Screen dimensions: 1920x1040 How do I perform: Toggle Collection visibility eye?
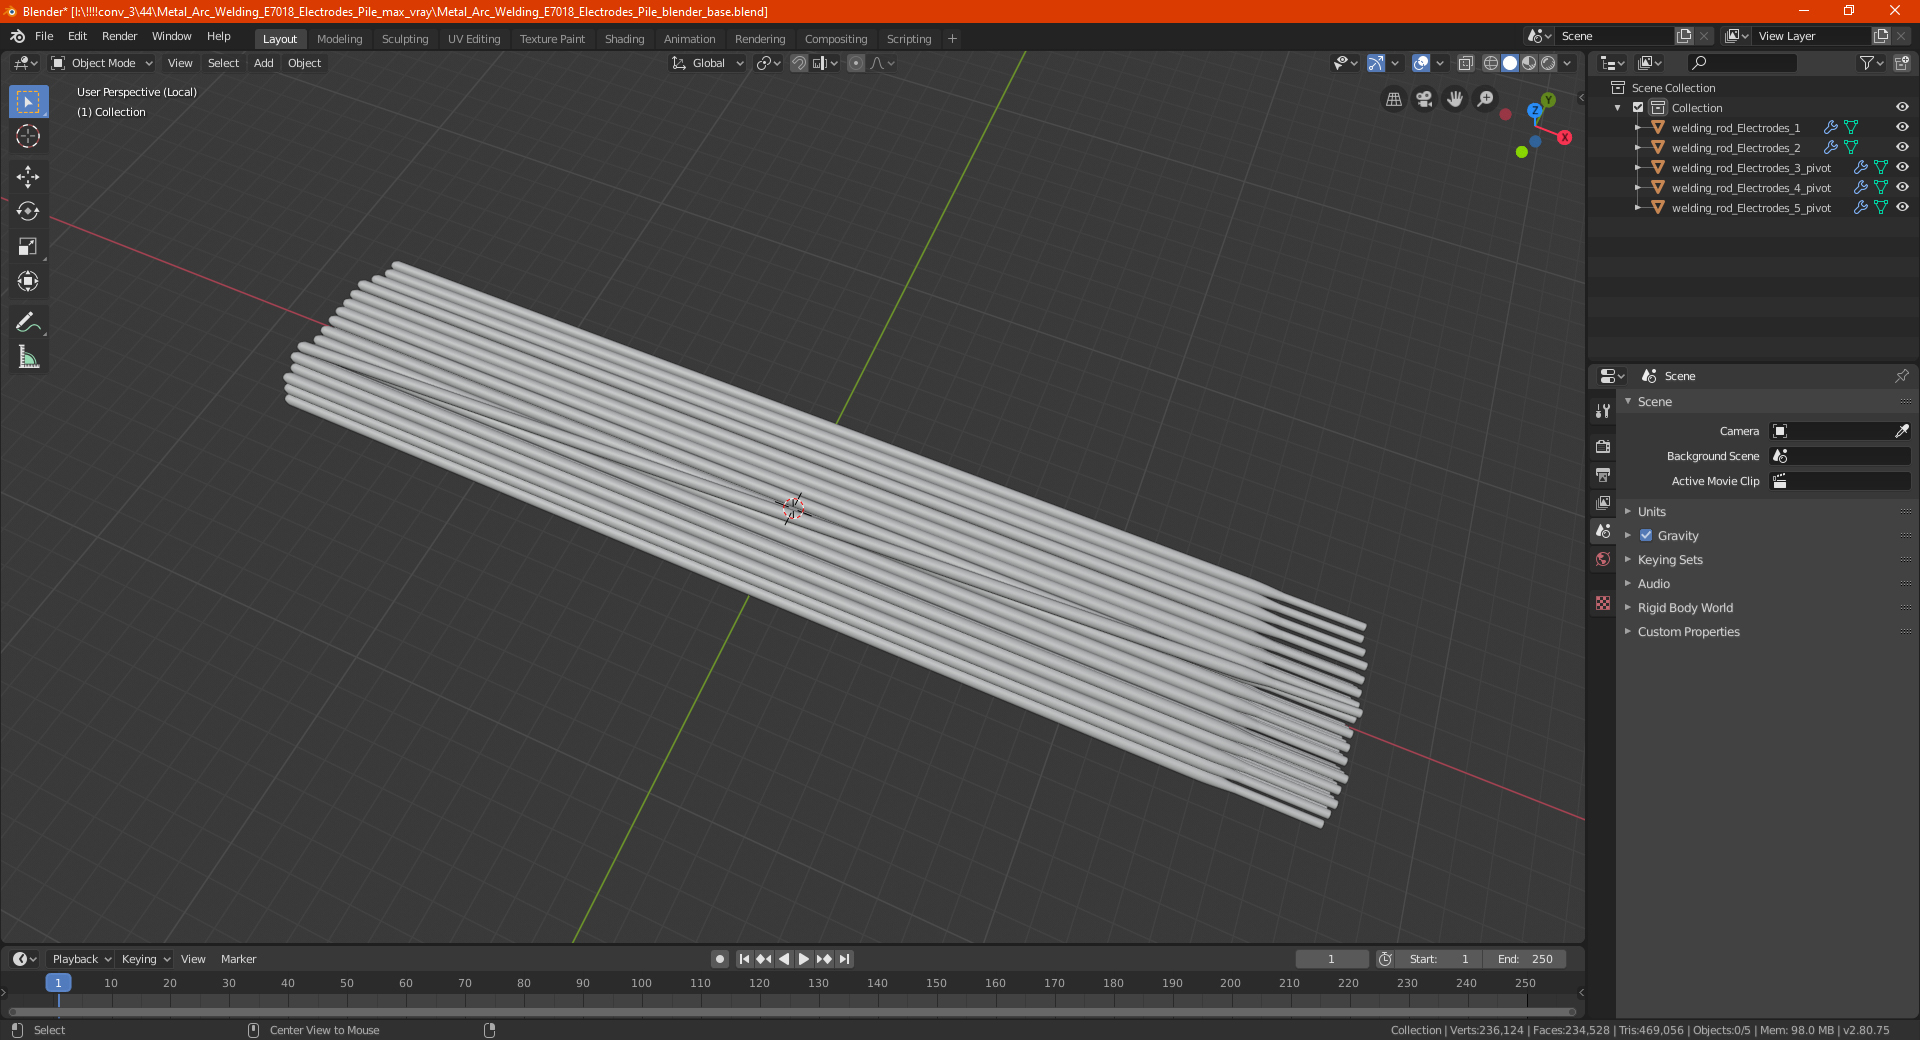point(1902,107)
